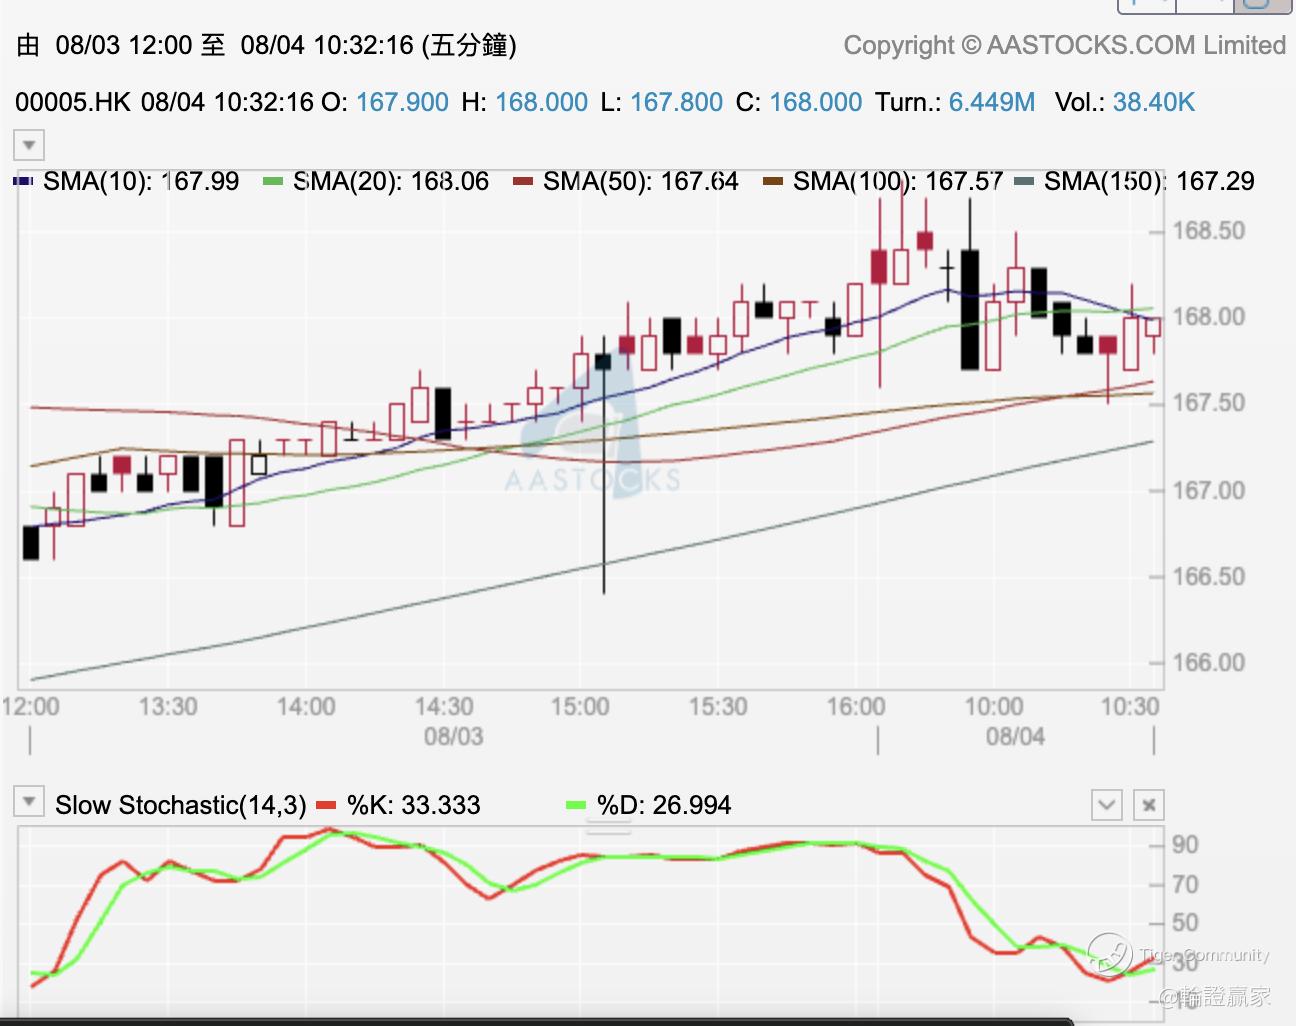Click the 50 level on the stochastic axis
1296x1026 pixels.
[x=1185, y=923]
